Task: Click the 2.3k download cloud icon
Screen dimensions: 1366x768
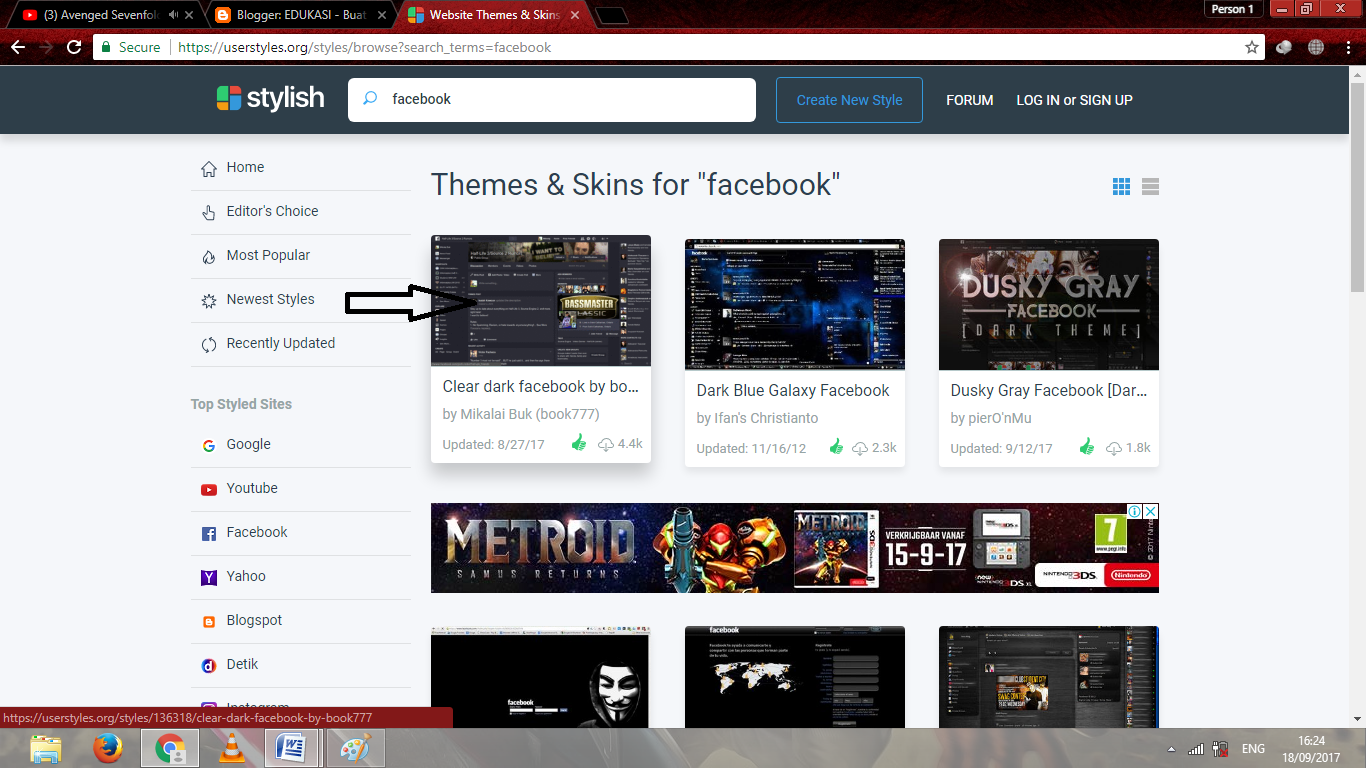Action: tap(860, 448)
